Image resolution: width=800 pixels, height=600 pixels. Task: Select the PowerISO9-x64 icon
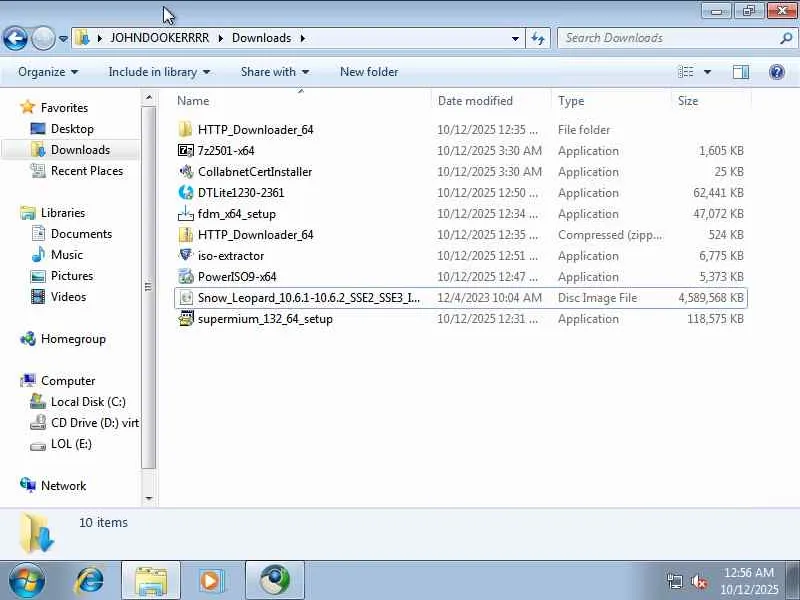pyautogui.click(x=186, y=277)
